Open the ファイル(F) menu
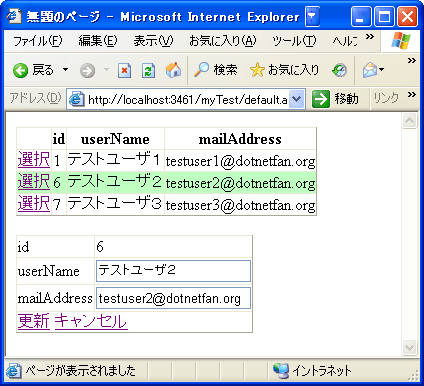This screenshot has width=424, height=386. pyautogui.click(x=38, y=41)
